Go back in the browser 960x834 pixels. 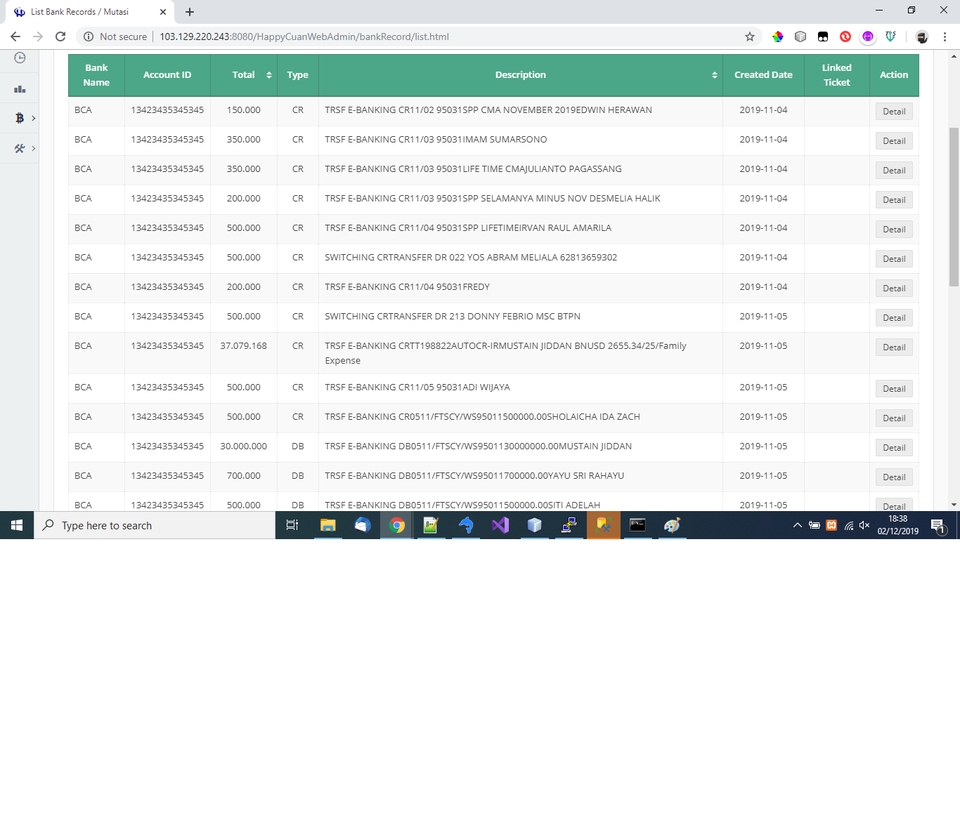point(15,37)
